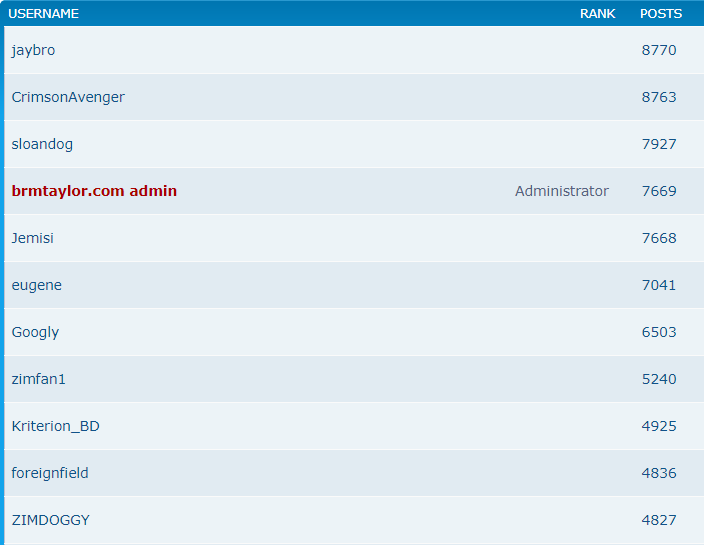Open Kriterion_BD's profile

pos(56,426)
